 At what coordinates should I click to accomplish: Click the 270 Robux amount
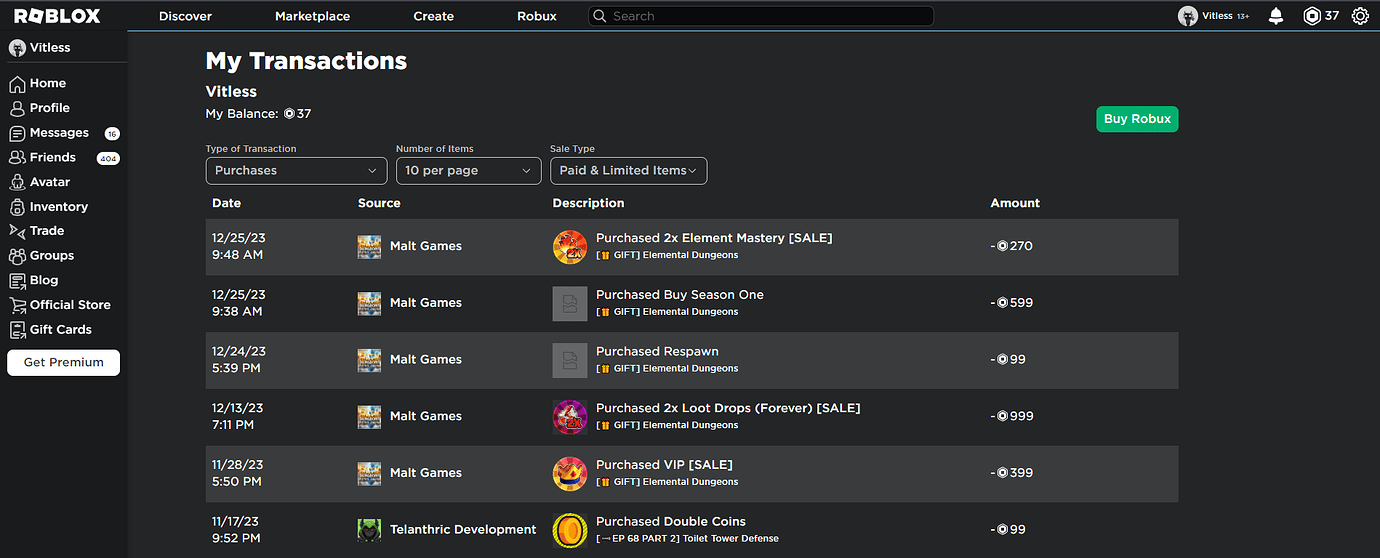coord(1012,246)
